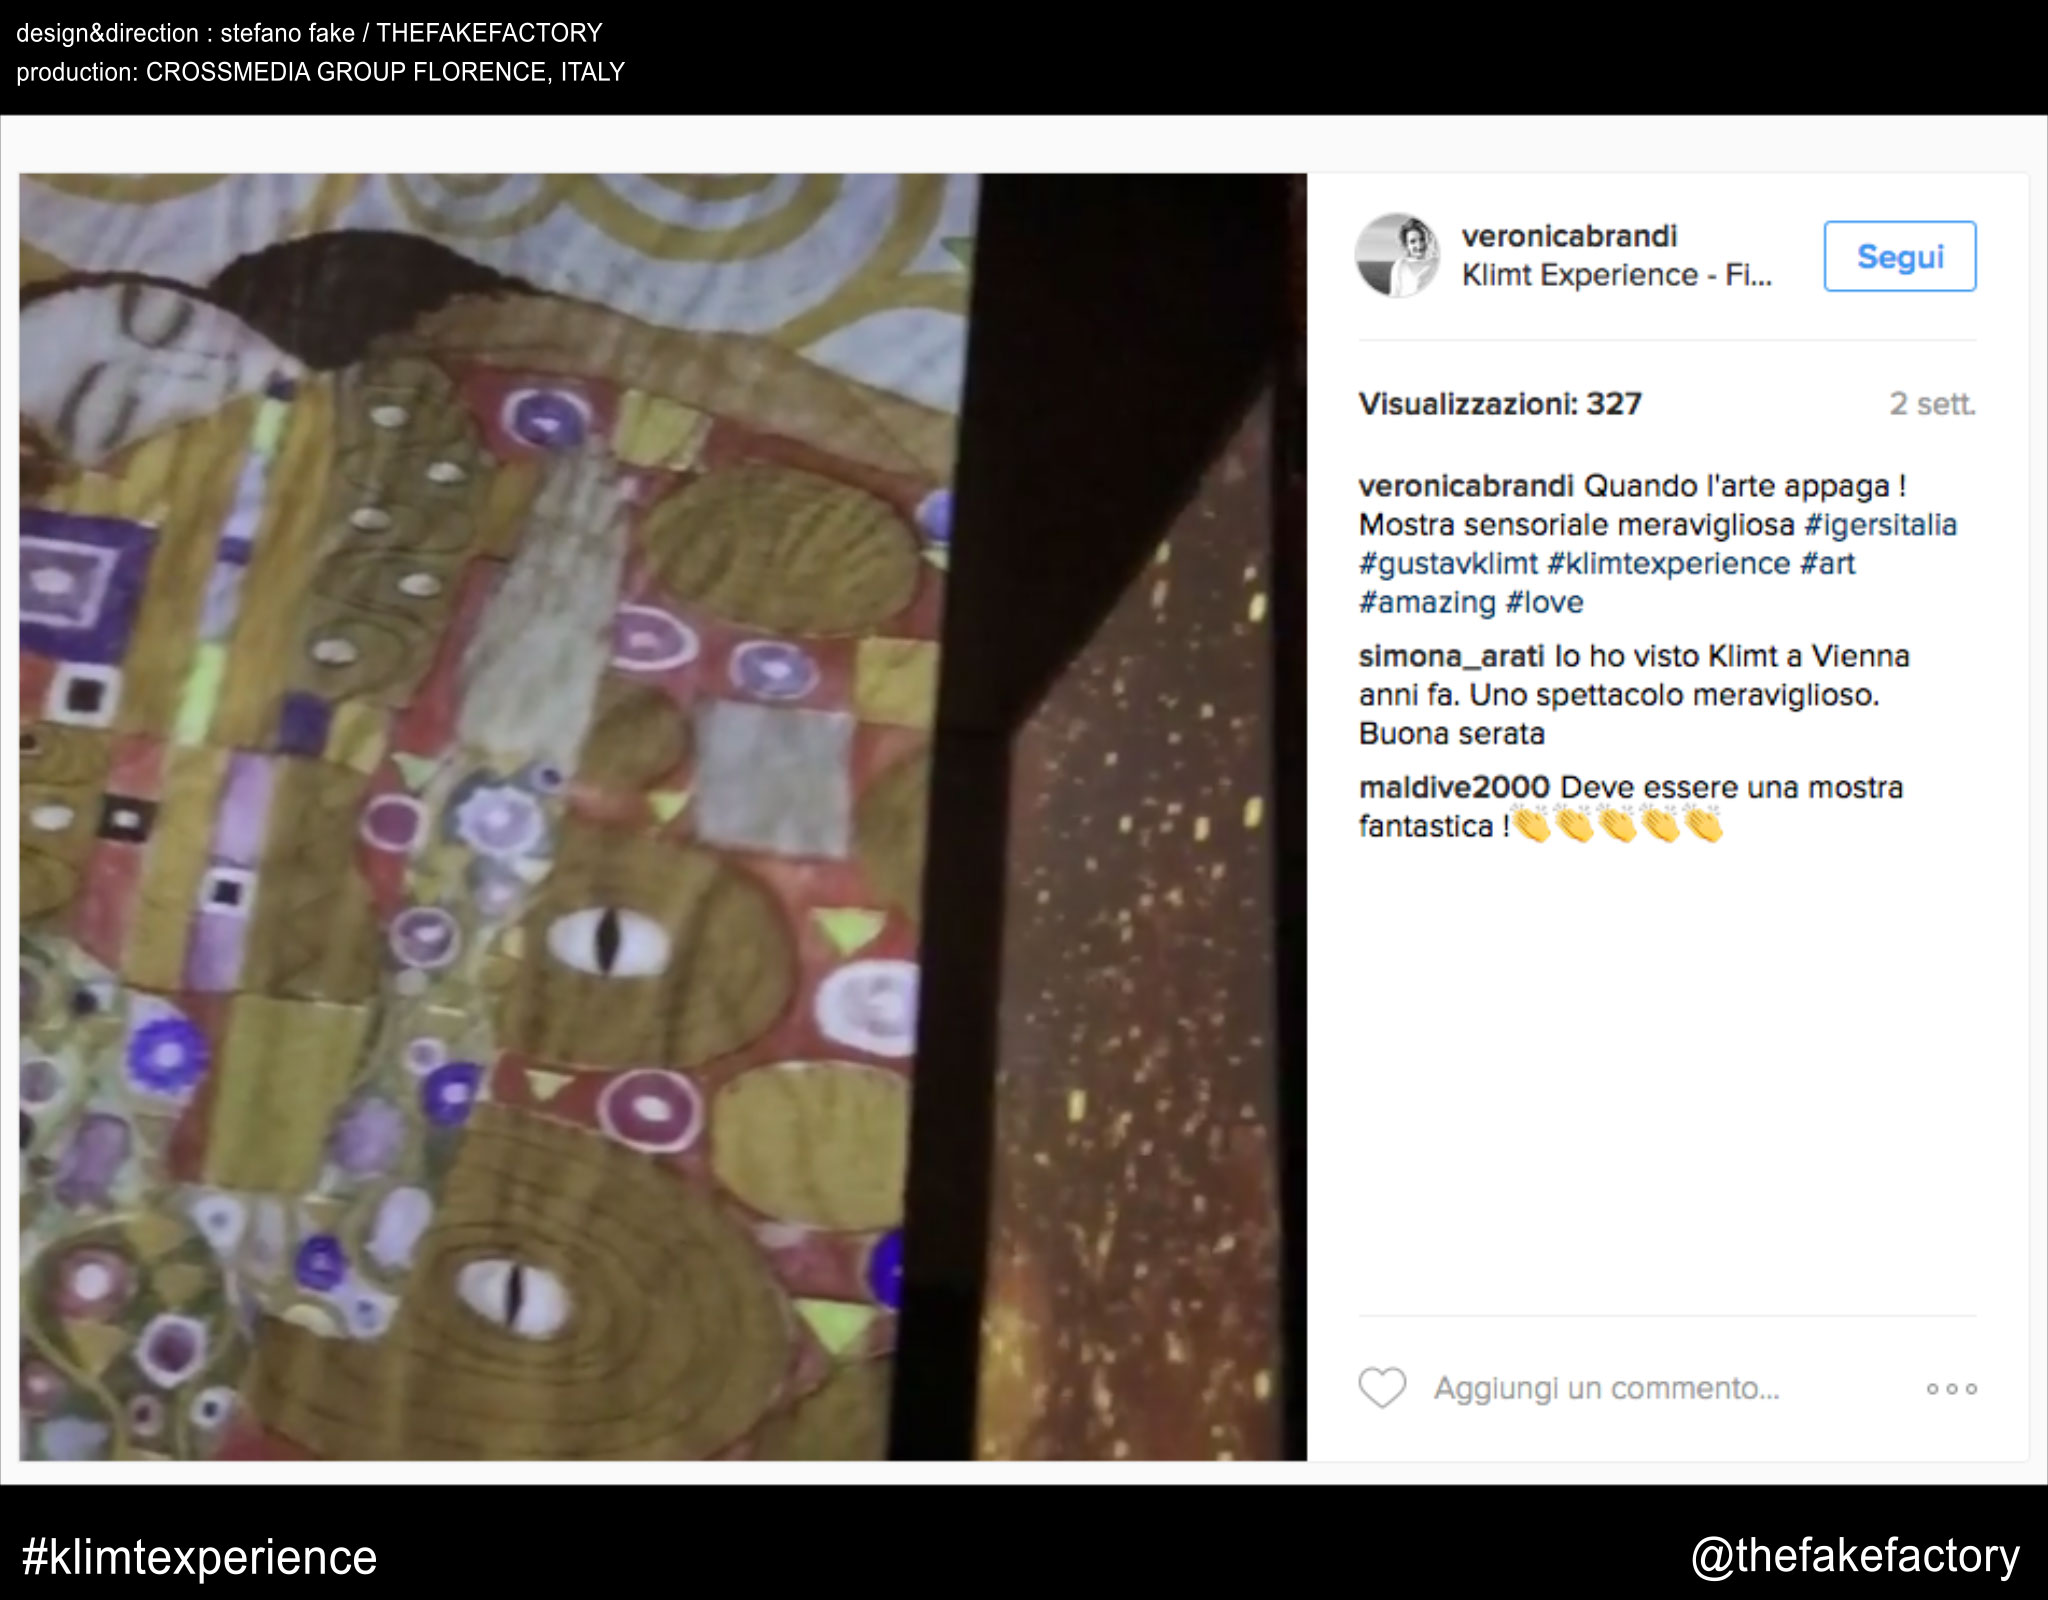Open the veronicabrandi username in the header
This screenshot has height=1600, width=2048.
click(1569, 236)
